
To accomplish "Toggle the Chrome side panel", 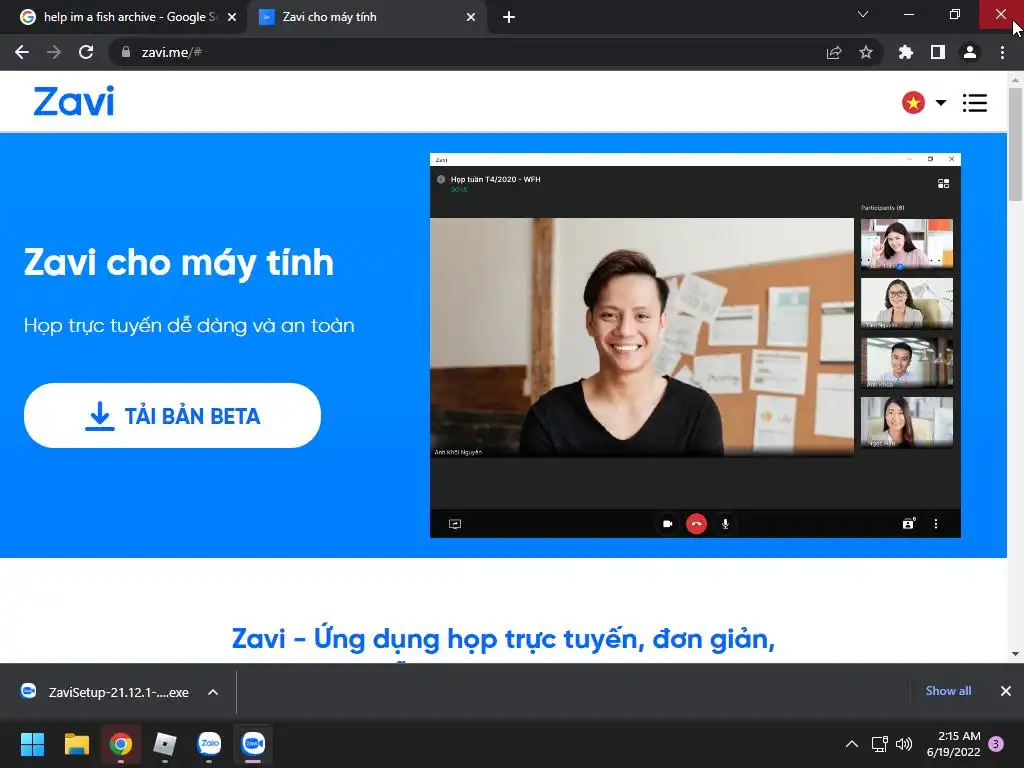I will click(x=938, y=52).
